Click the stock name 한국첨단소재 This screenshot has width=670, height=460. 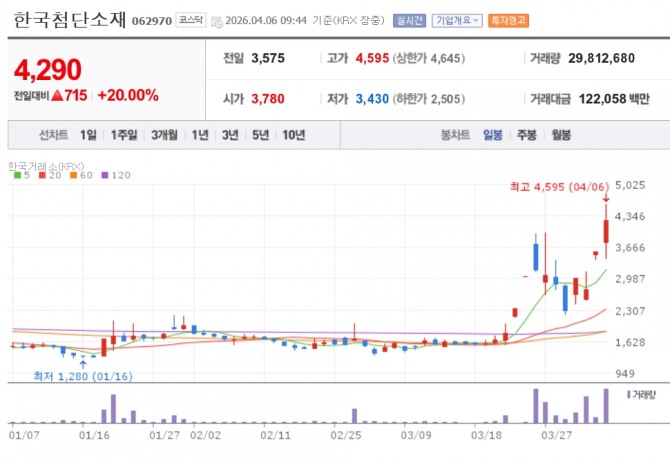[70, 20]
